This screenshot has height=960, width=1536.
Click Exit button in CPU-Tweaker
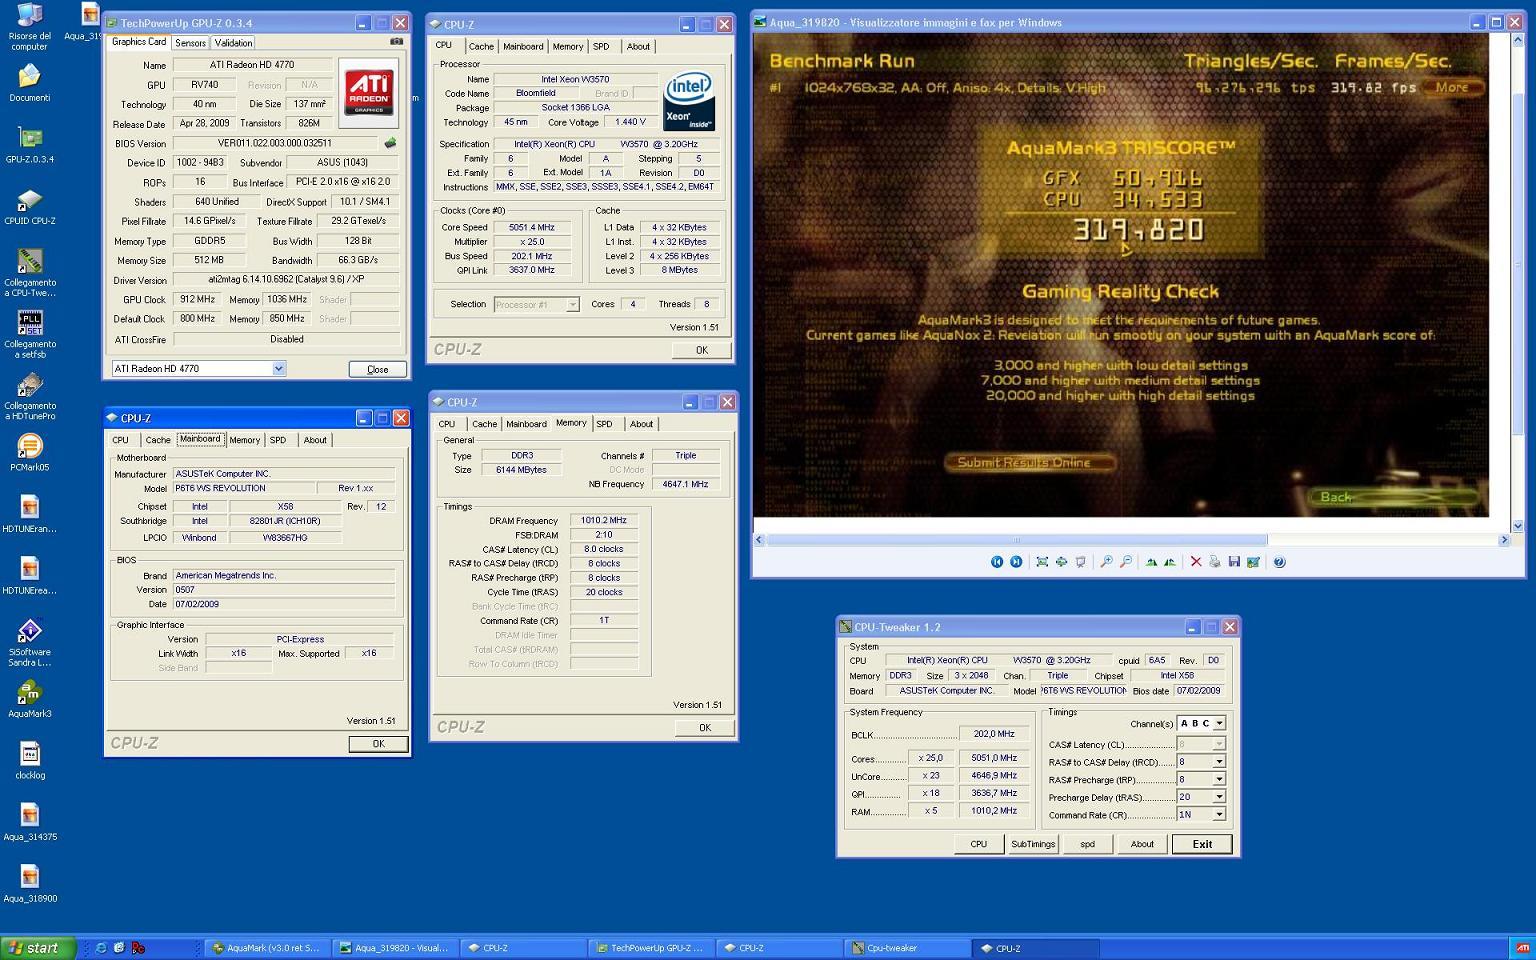(1202, 844)
